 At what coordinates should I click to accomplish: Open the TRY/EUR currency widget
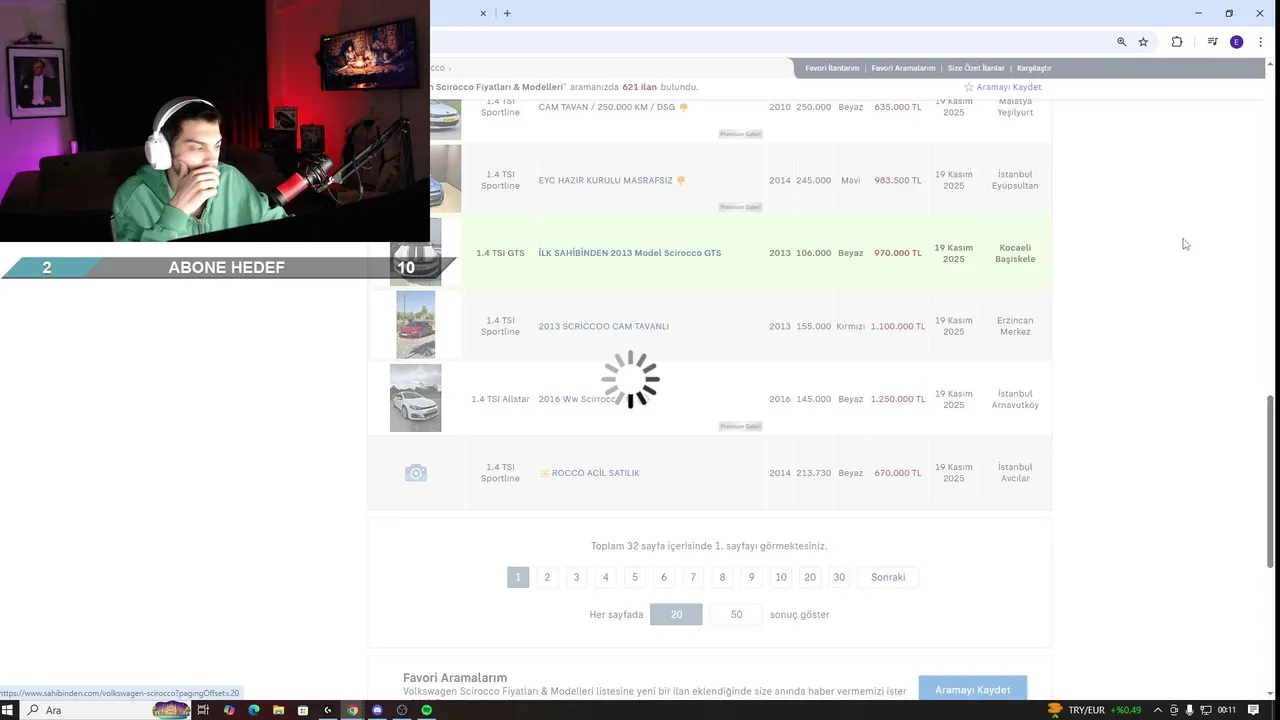coord(1094,710)
